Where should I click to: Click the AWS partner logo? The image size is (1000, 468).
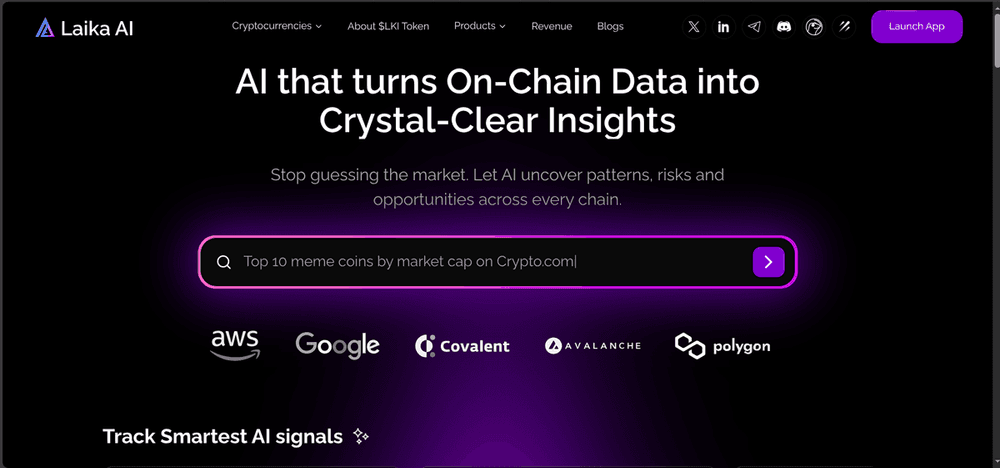click(235, 345)
